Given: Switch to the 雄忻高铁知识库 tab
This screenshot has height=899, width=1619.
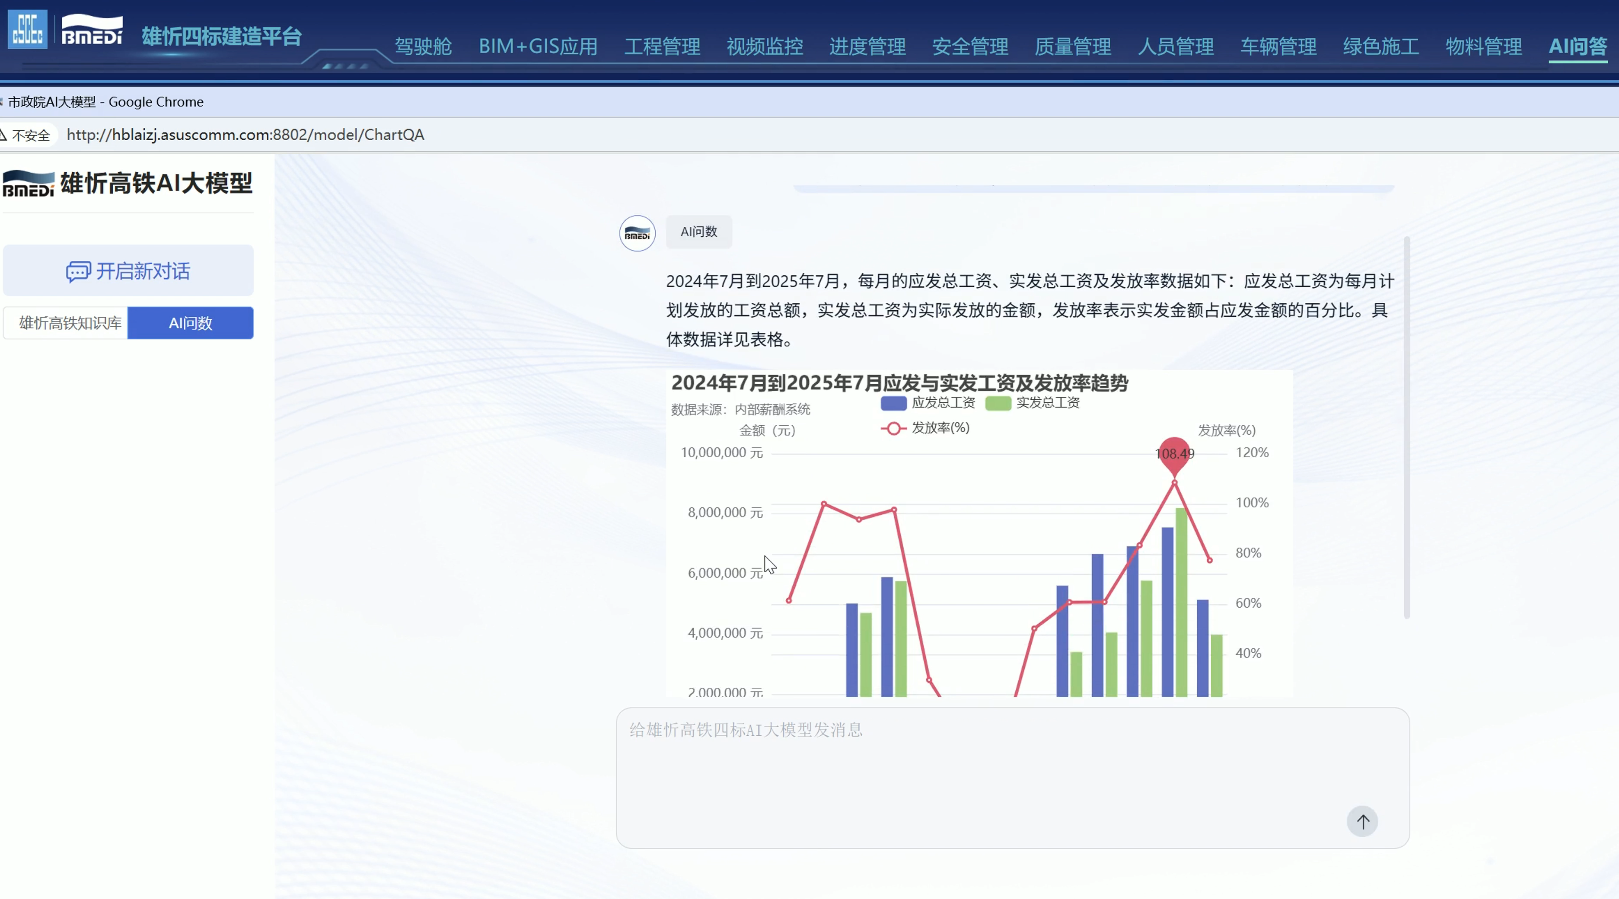Looking at the screenshot, I should (70, 323).
